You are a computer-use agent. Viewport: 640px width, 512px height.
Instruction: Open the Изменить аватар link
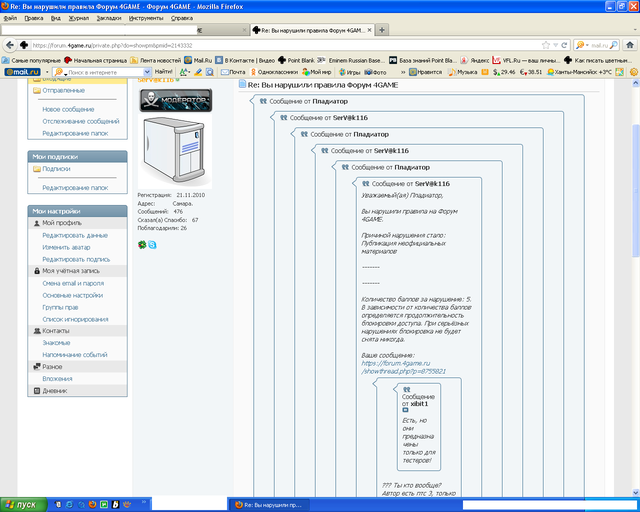coord(65,246)
